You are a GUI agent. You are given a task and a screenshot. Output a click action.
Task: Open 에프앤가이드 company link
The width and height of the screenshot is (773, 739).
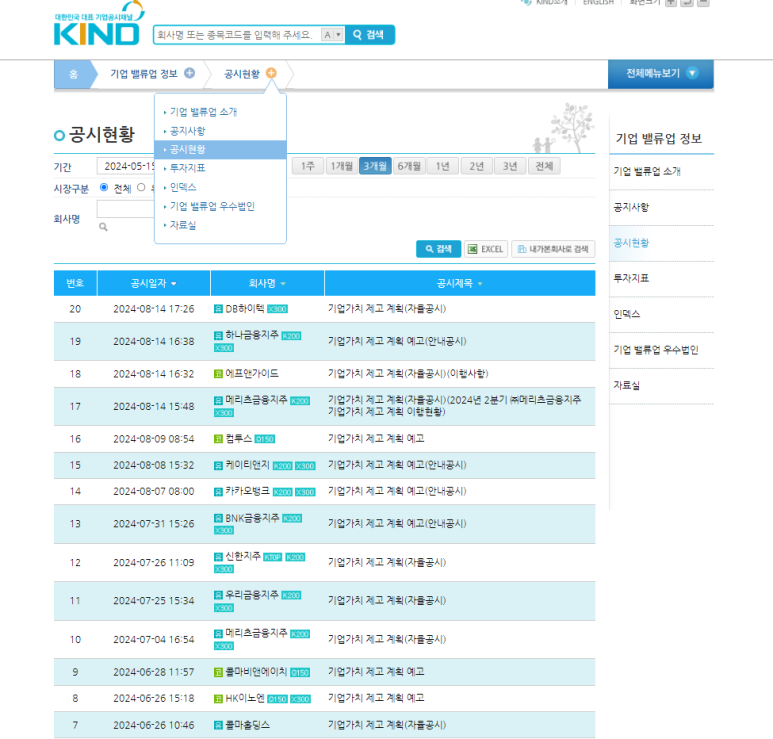tap(251, 374)
